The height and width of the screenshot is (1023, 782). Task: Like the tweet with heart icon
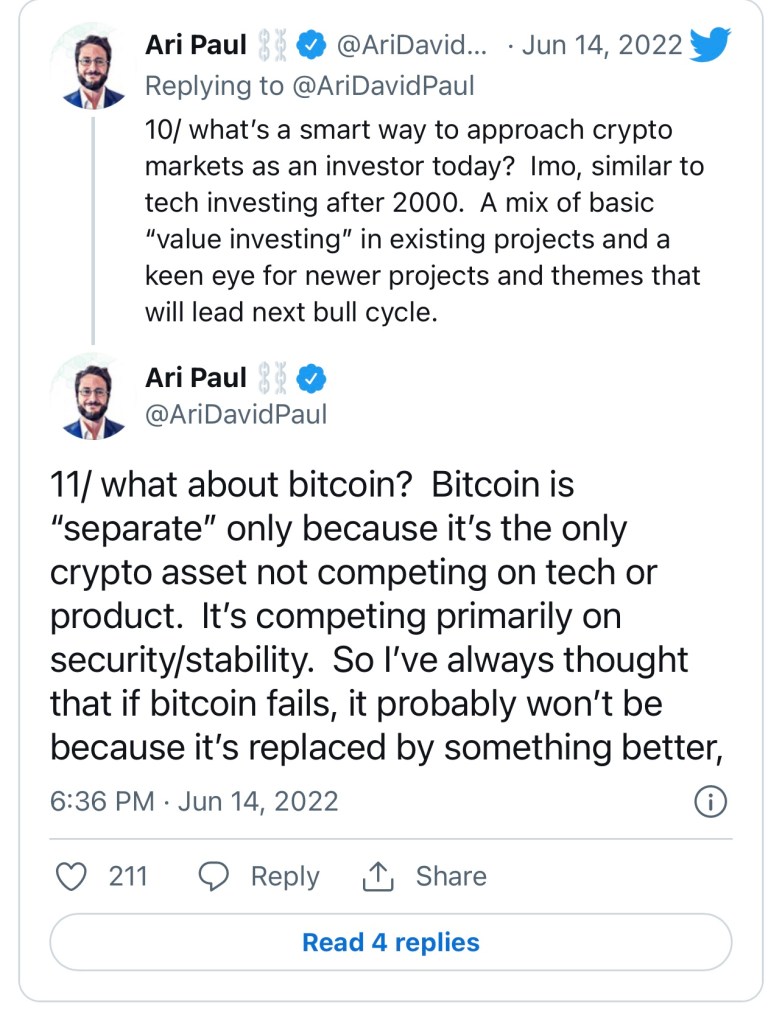tap(71, 877)
